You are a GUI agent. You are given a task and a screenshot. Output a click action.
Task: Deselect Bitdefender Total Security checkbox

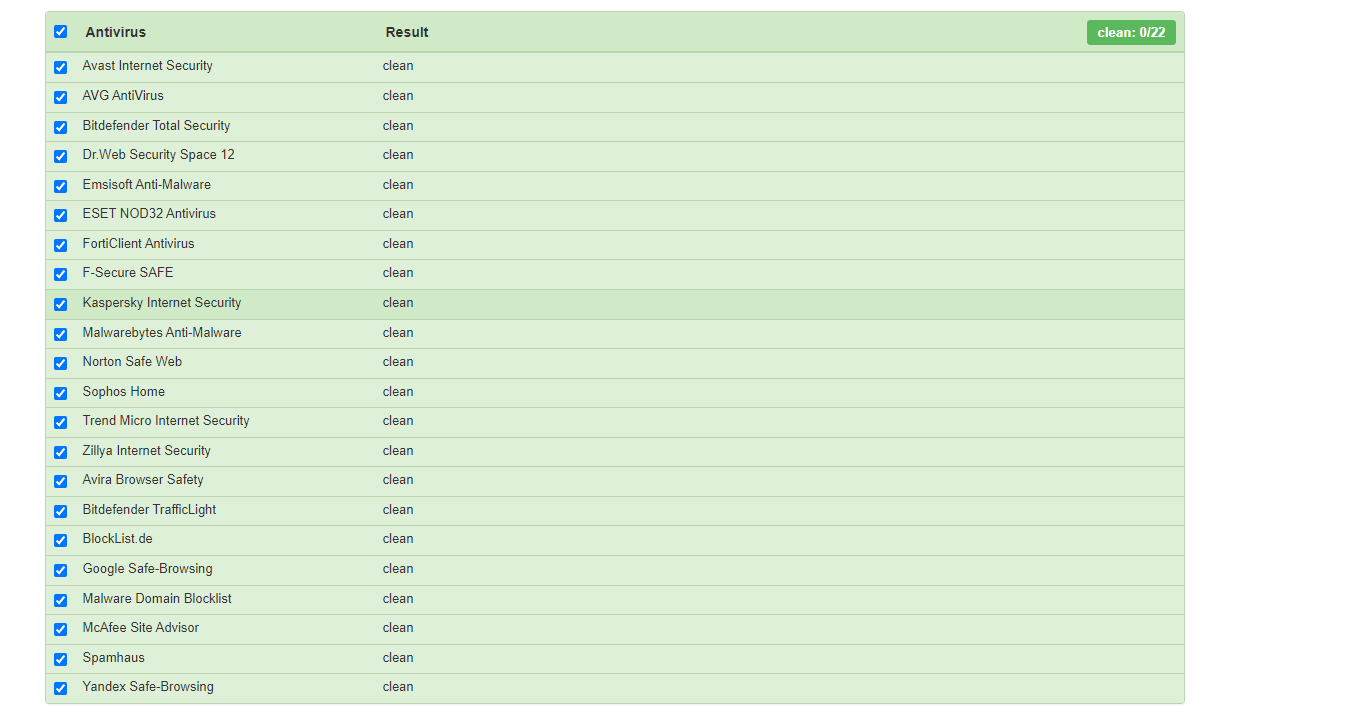click(x=60, y=127)
